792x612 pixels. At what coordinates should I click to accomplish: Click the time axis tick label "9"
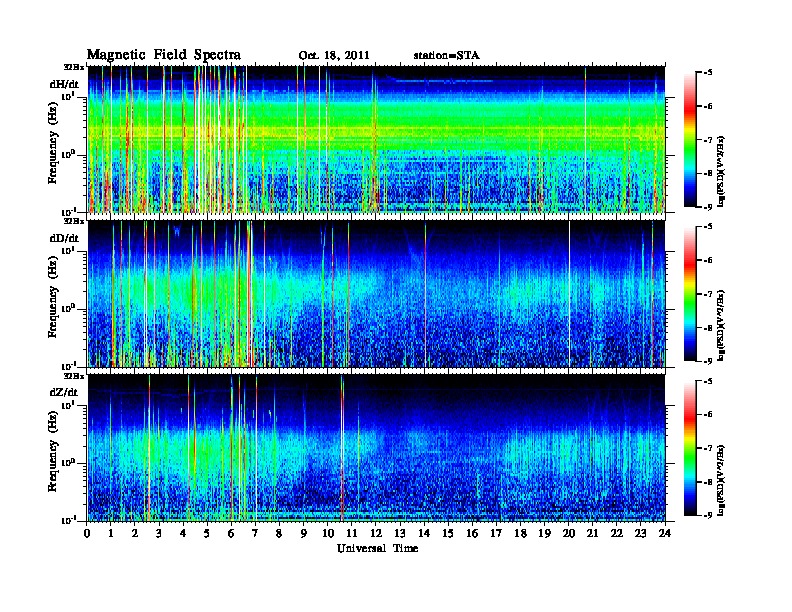coord(304,533)
